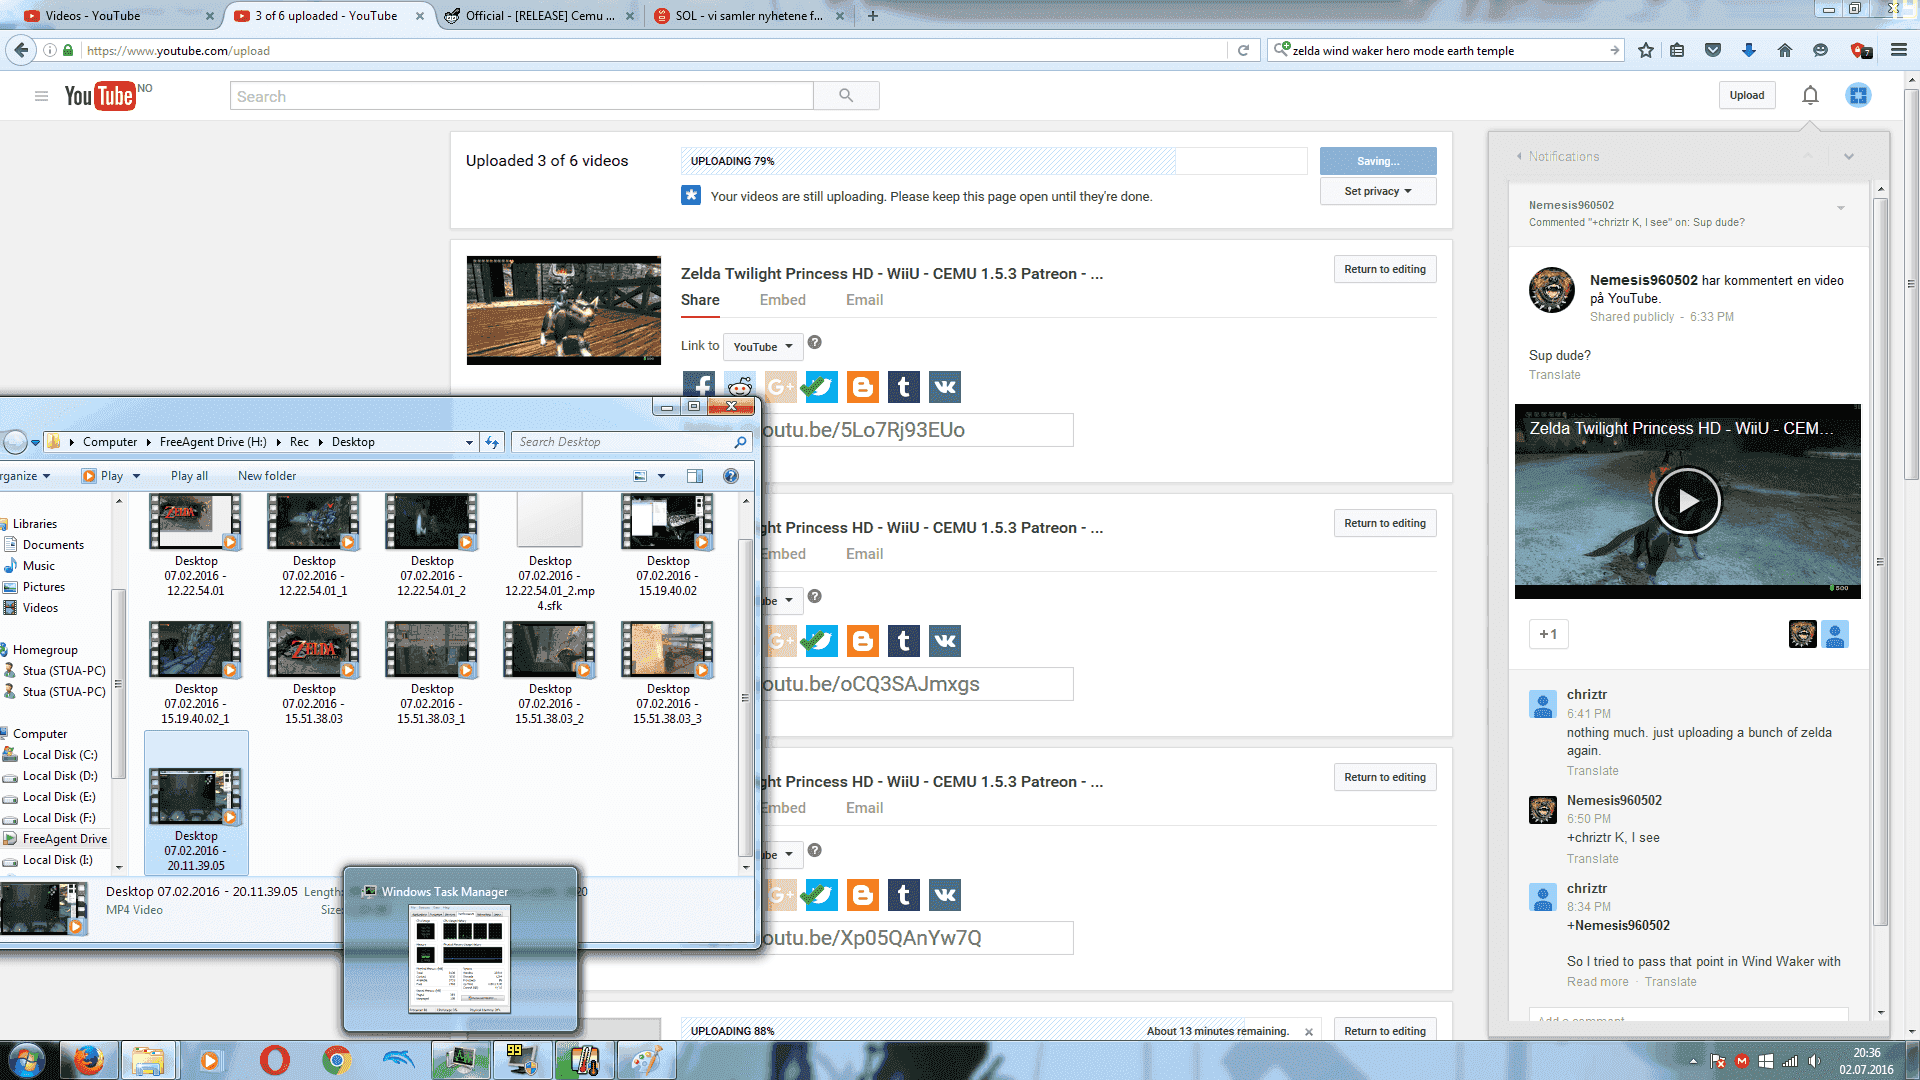Click Return to editing beside UPLOADING 88%
The height and width of the screenshot is (1080, 1920).
(x=1385, y=1031)
